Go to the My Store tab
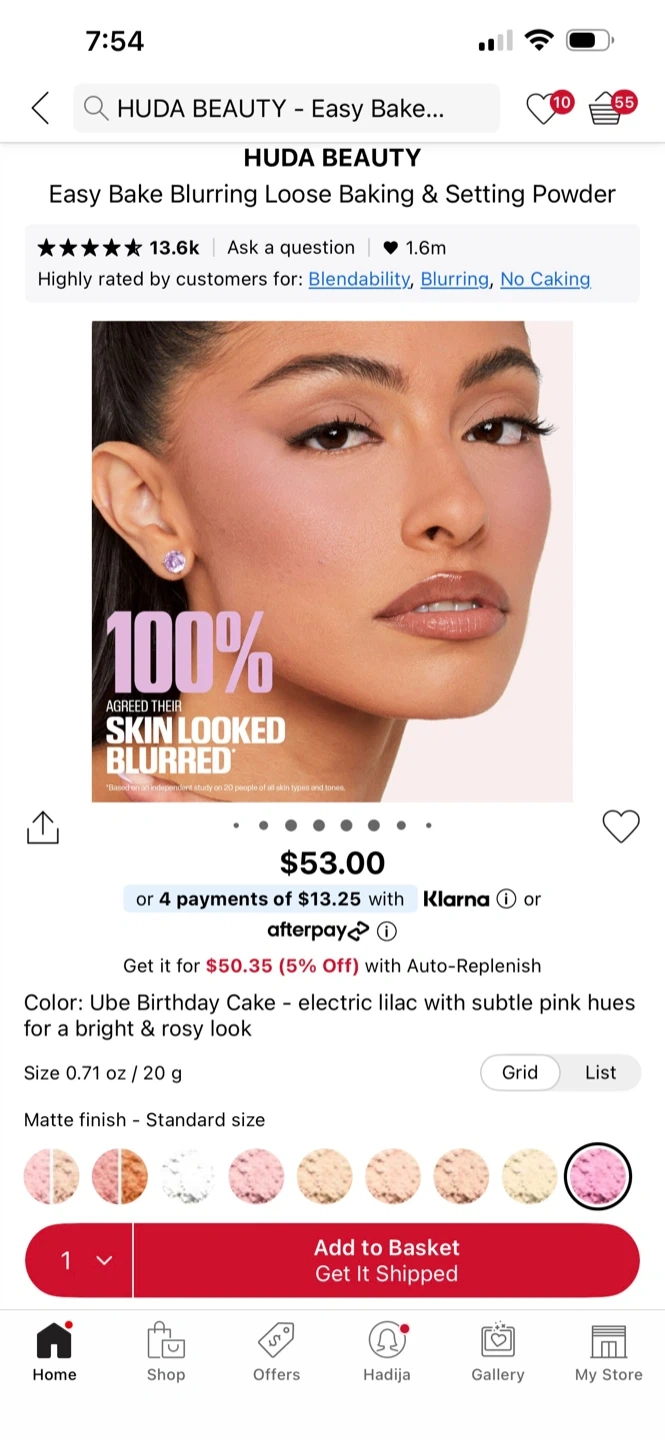Image resolution: width=665 pixels, height=1440 pixels. click(x=608, y=1351)
